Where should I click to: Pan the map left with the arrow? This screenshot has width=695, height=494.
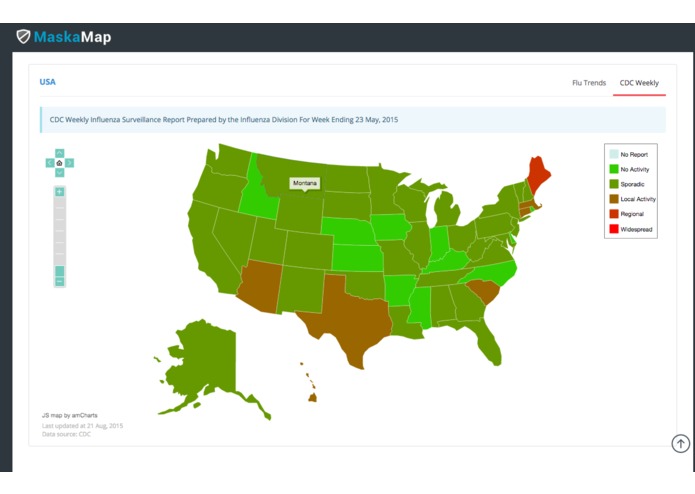click(50, 163)
